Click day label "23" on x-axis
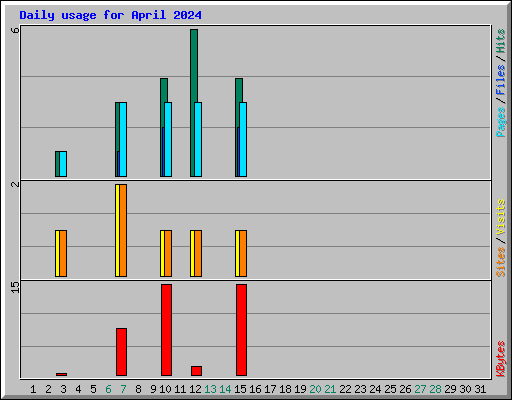Image resolution: width=512 pixels, height=400 pixels. (x=360, y=389)
